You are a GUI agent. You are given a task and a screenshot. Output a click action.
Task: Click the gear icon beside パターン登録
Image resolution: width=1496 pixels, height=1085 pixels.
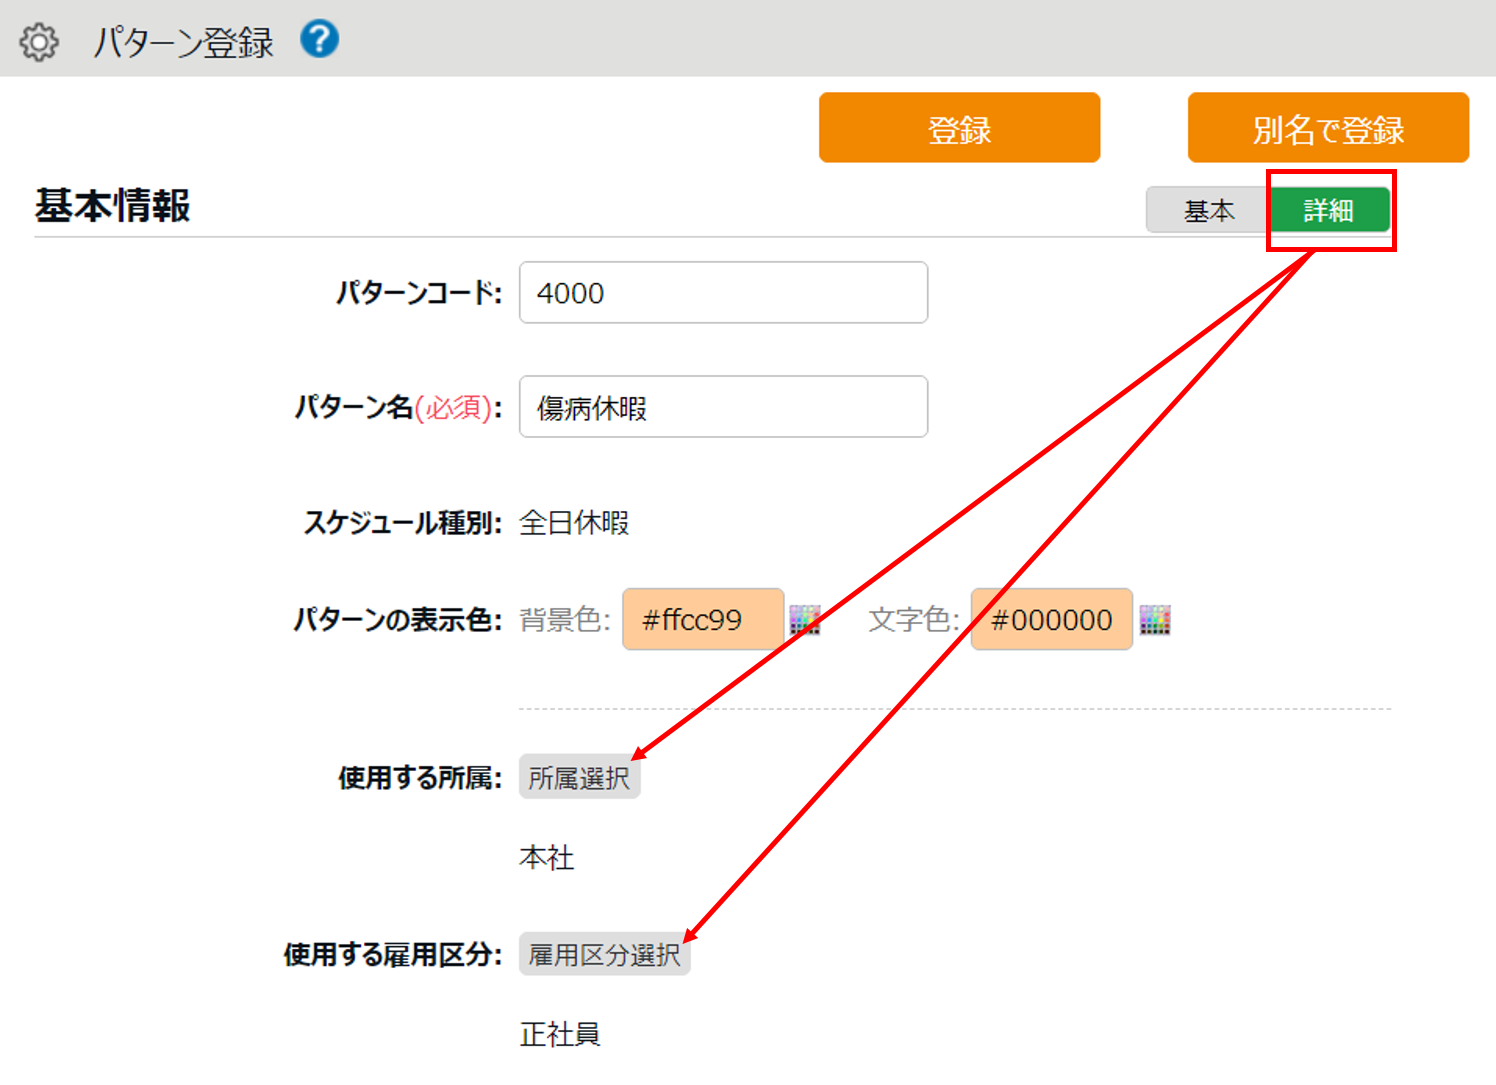click(x=39, y=43)
